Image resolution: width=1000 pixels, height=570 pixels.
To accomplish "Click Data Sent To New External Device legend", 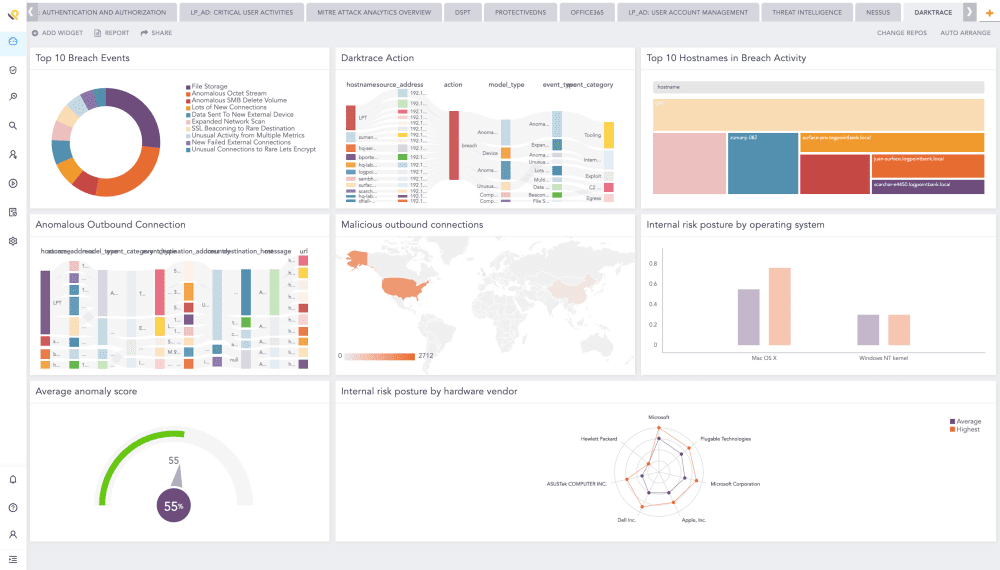I will 242,115.
